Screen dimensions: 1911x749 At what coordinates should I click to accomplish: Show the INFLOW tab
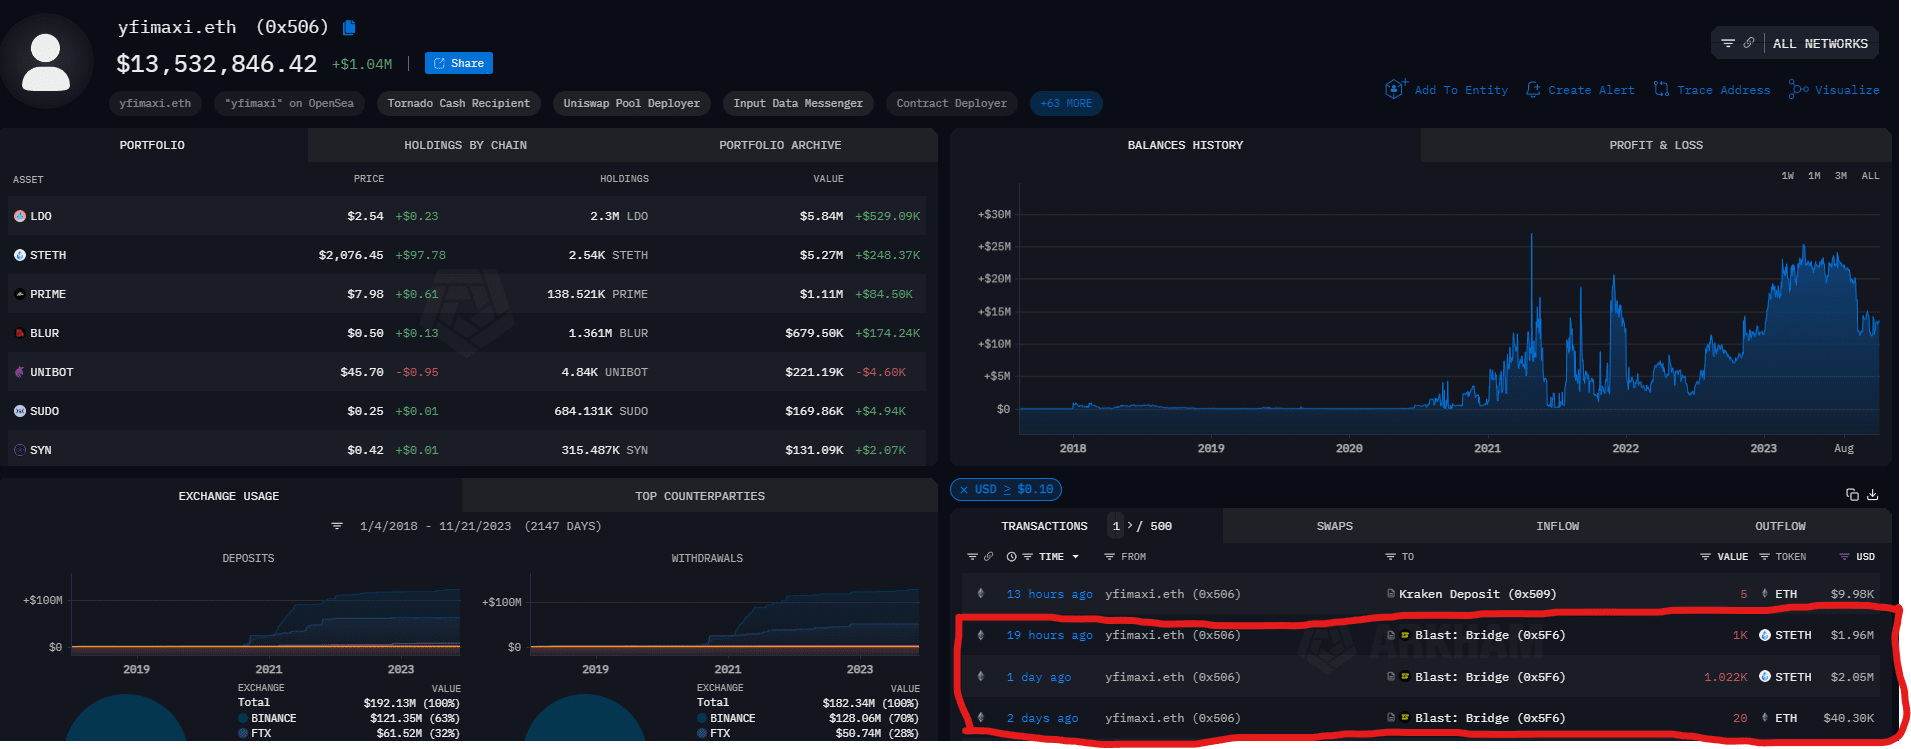point(1558,526)
